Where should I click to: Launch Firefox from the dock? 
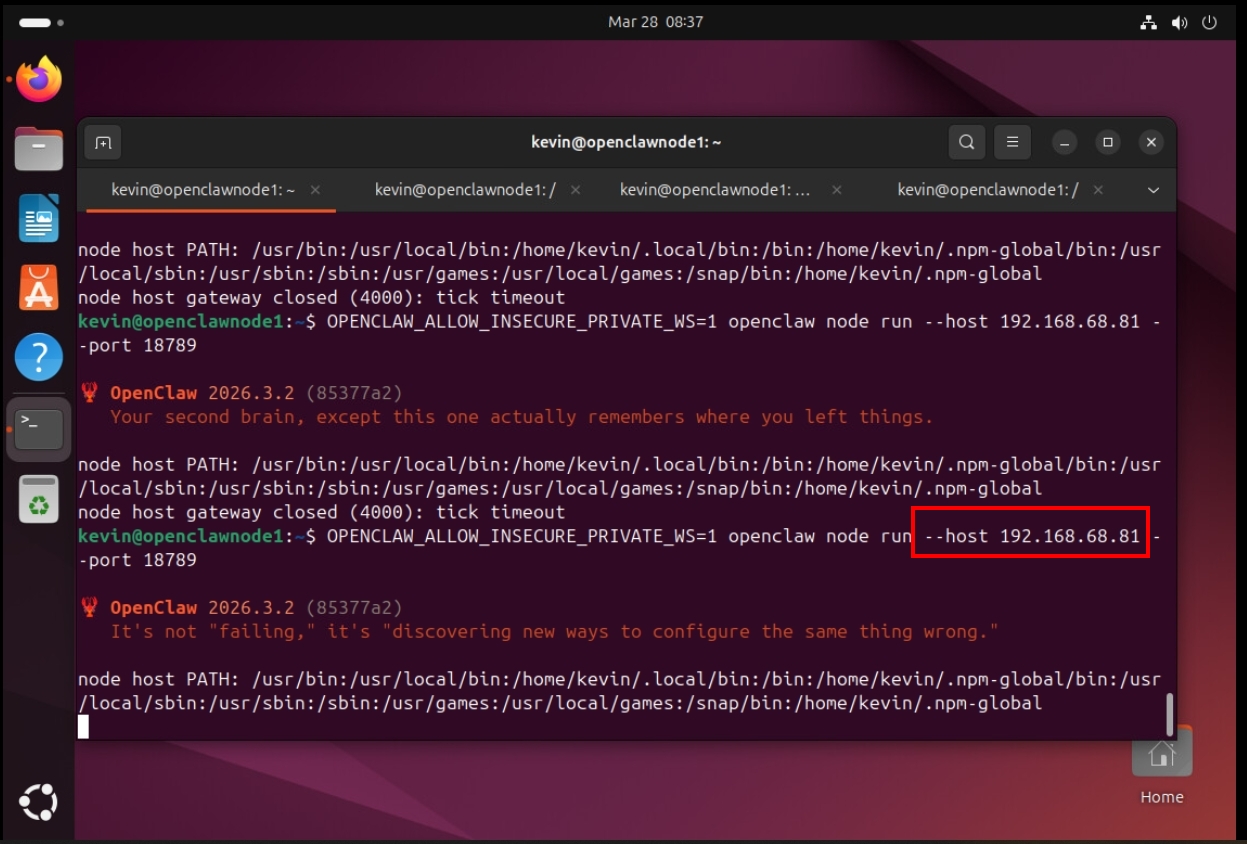(39, 80)
